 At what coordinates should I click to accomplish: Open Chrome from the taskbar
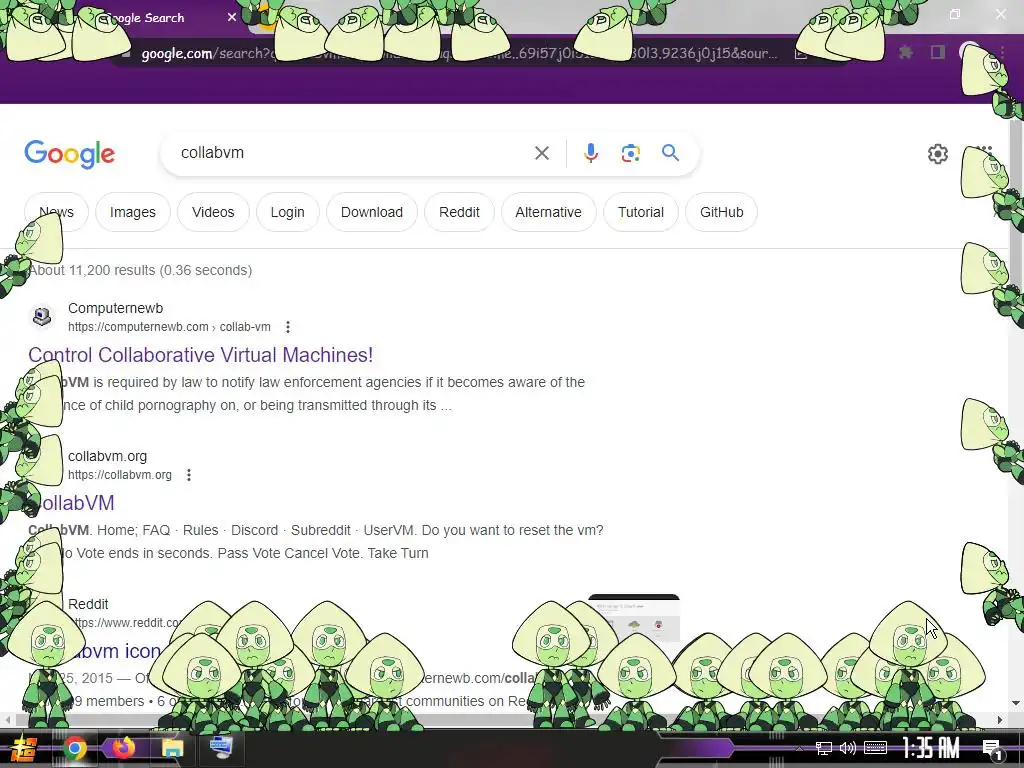tap(74, 748)
